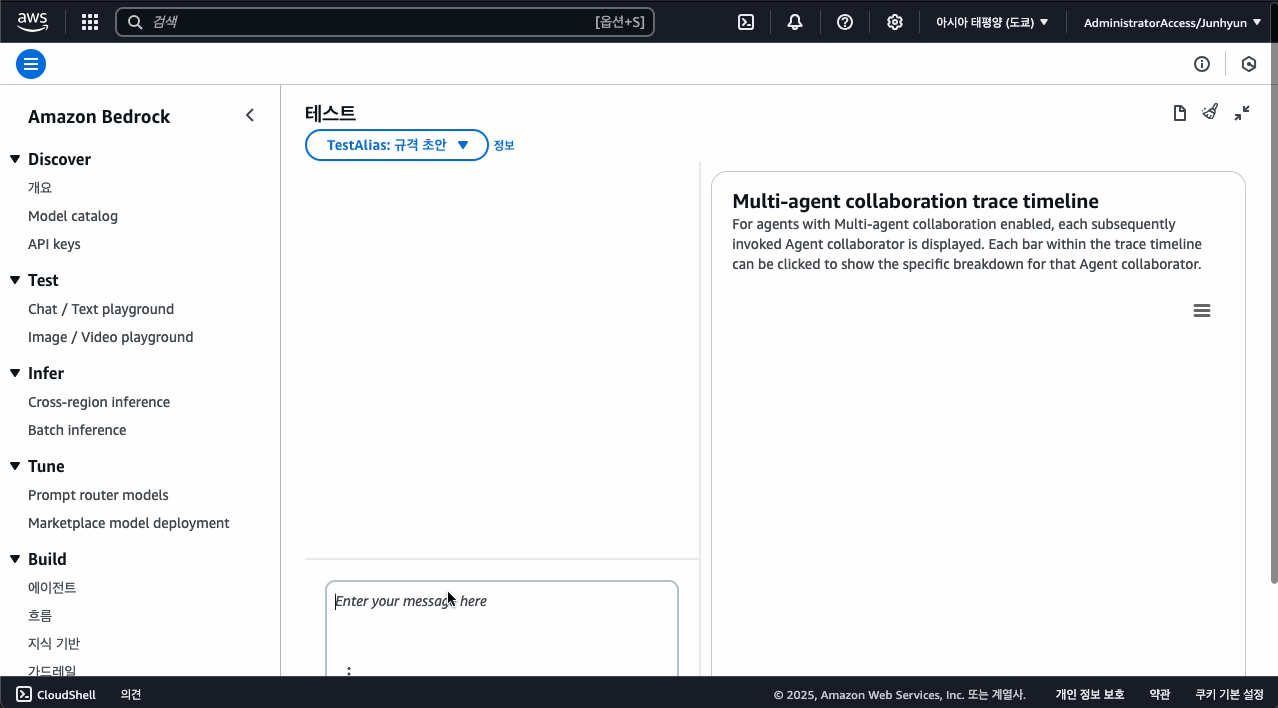Open the AdministratorAccess/Junhyun account menu
This screenshot has width=1278, height=708.
click(x=1172, y=22)
